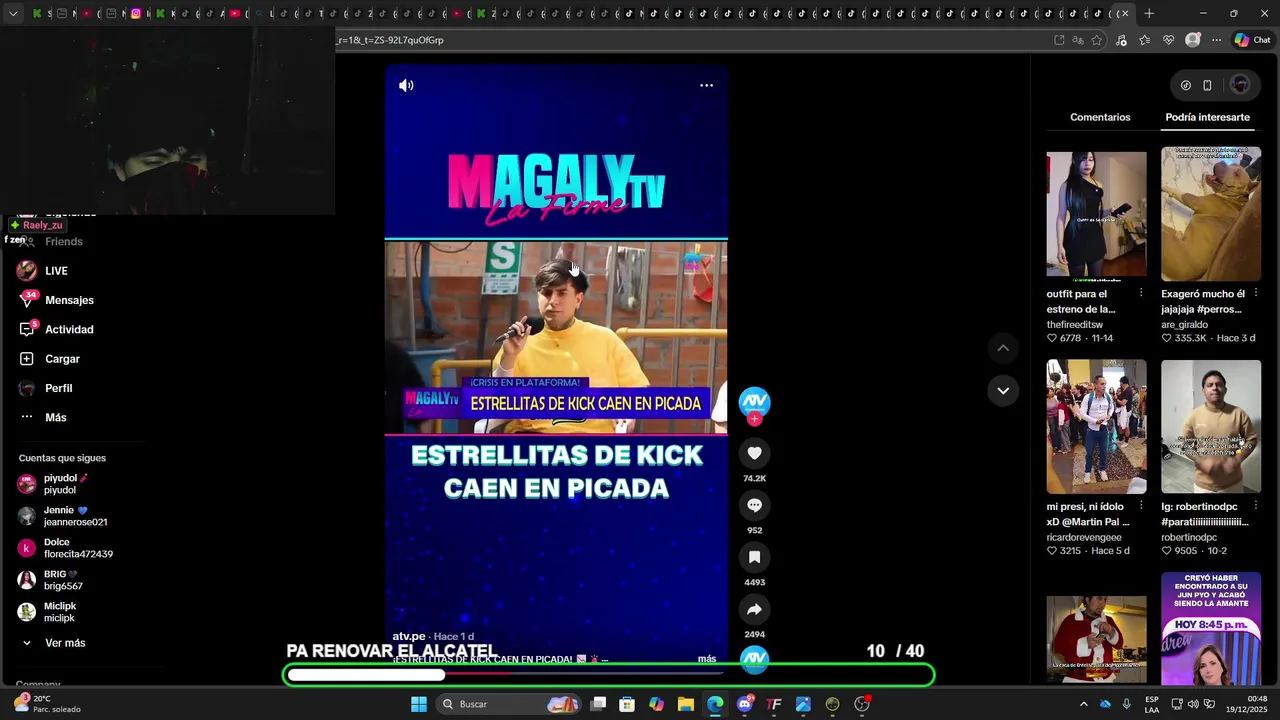
Task: Open your TikTok profile avatar at top right
Action: pyautogui.click(x=1240, y=85)
